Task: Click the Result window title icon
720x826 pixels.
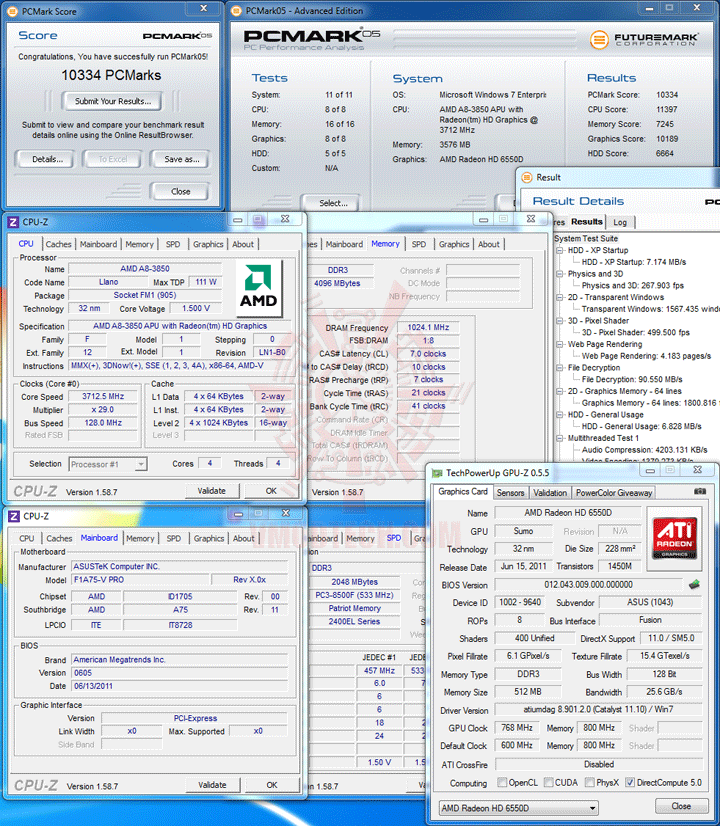Action: 526,178
